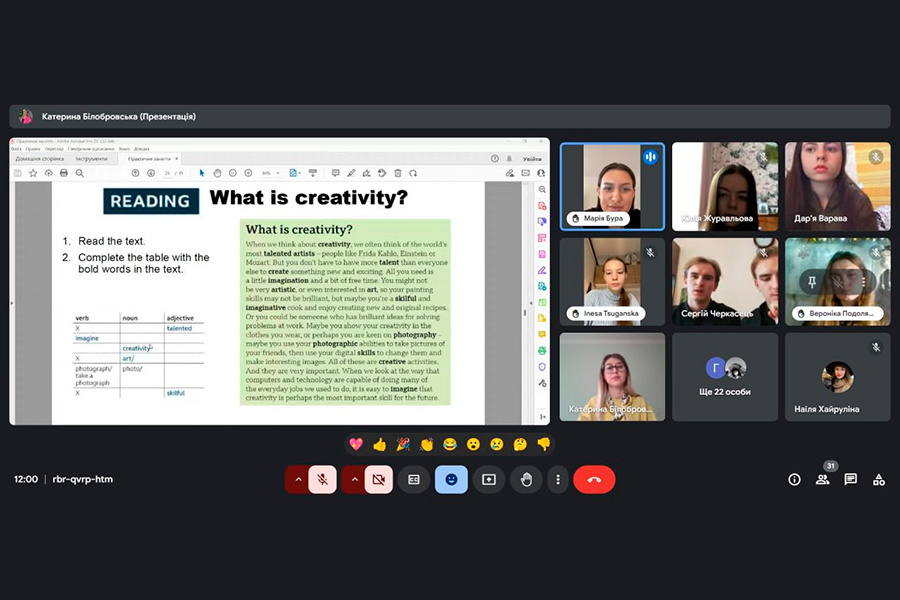The height and width of the screenshot is (600, 900).
Task: Unmute the microphone in the Meet control bar
Action: [x=323, y=479]
